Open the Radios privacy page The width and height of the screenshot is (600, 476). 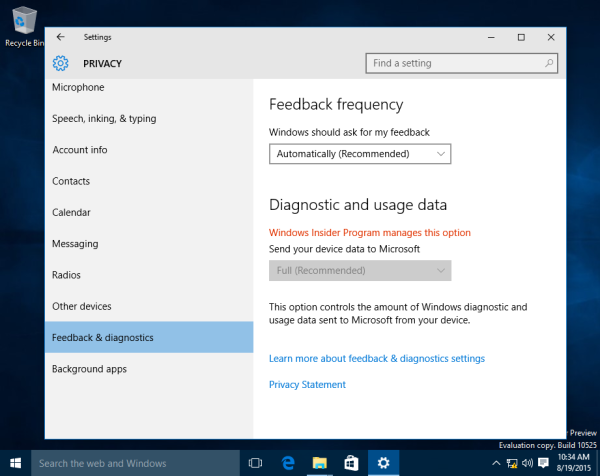click(149, 275)
